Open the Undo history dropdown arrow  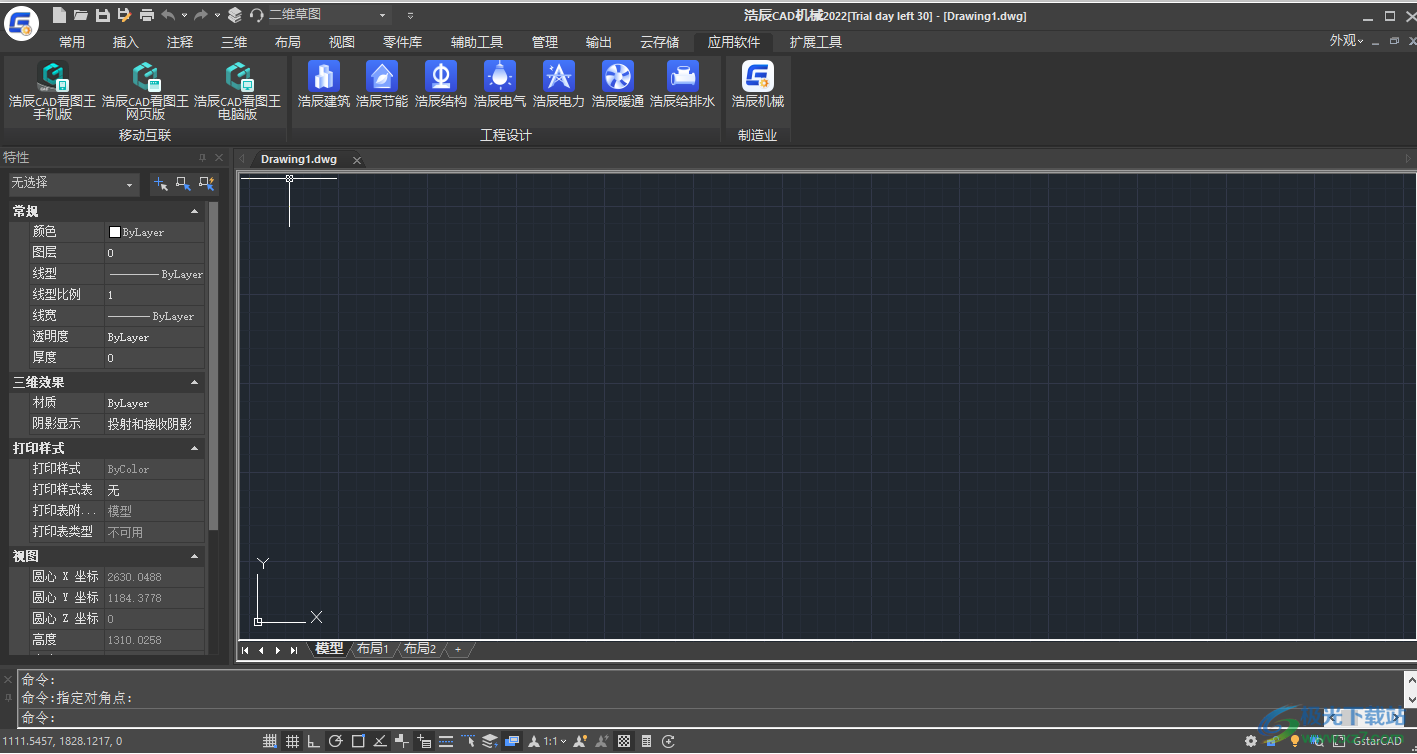tap(184, 15)
